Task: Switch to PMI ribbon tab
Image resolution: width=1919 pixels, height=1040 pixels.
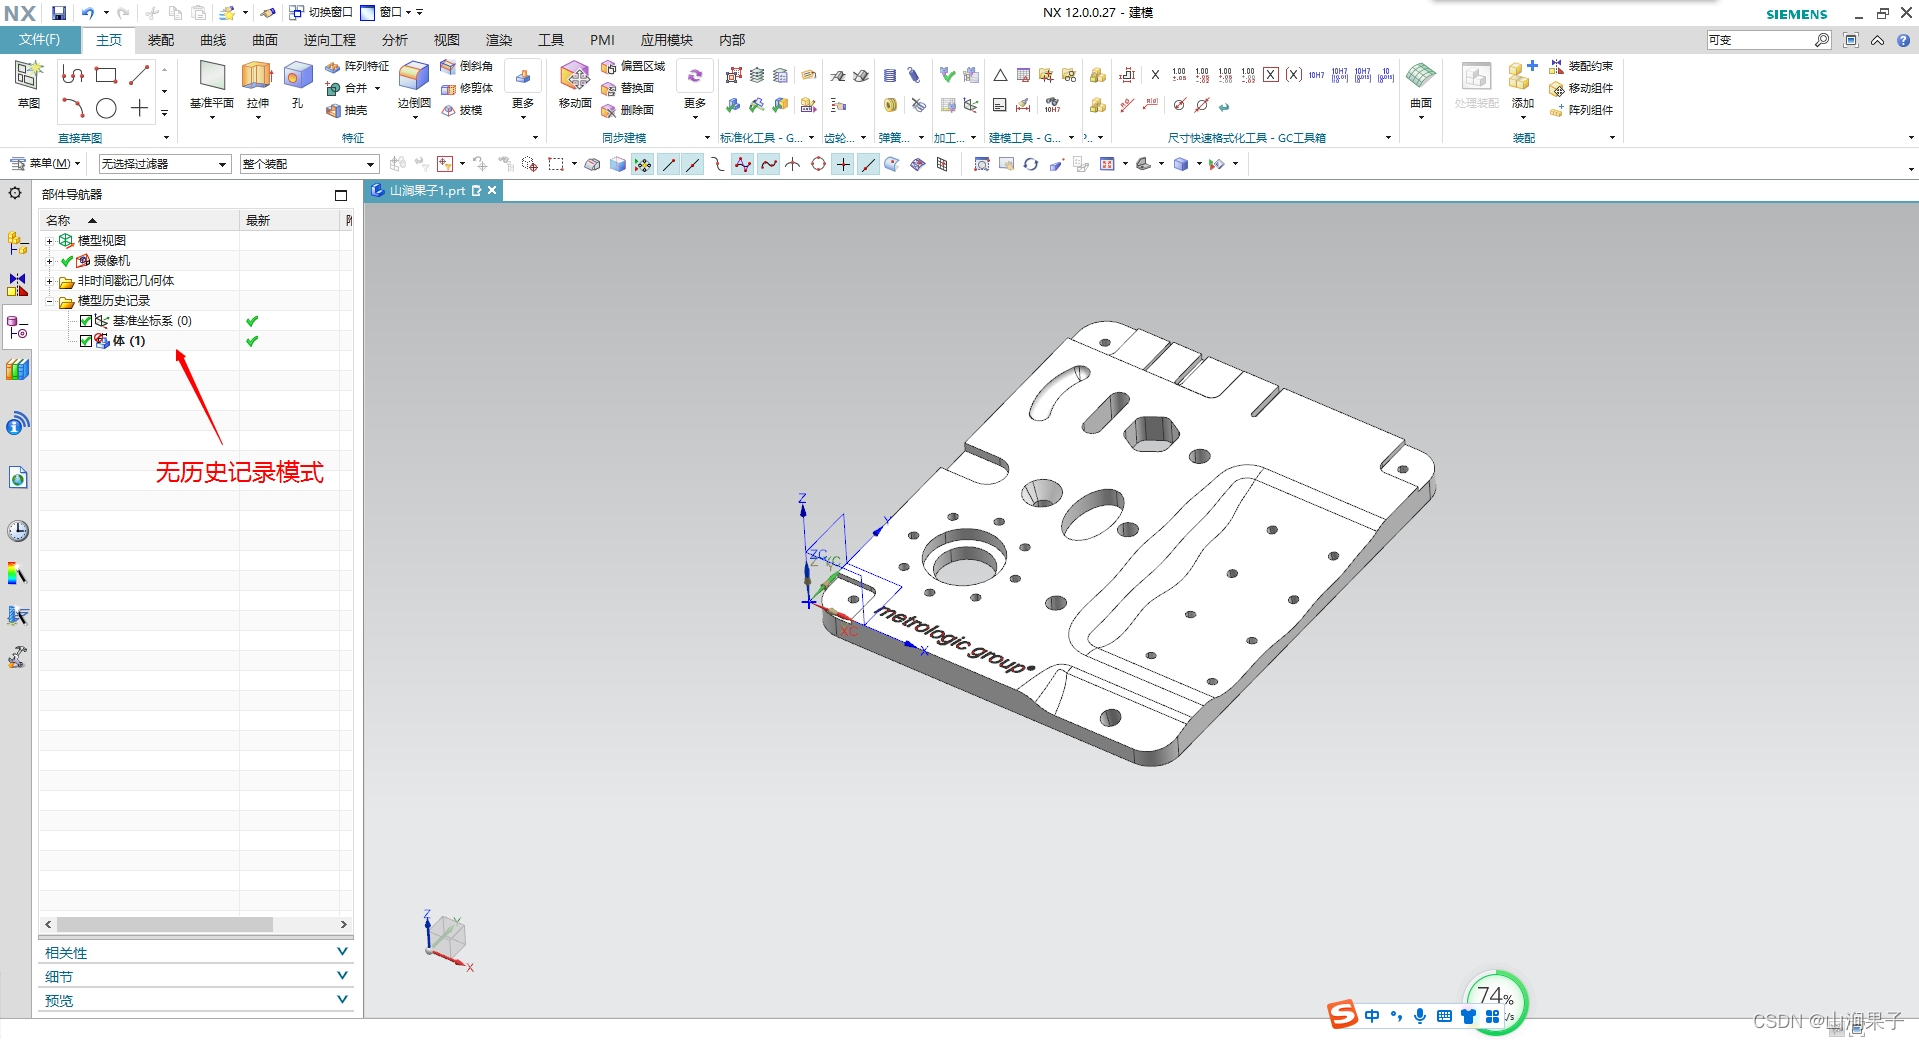Action: (602, 40)
